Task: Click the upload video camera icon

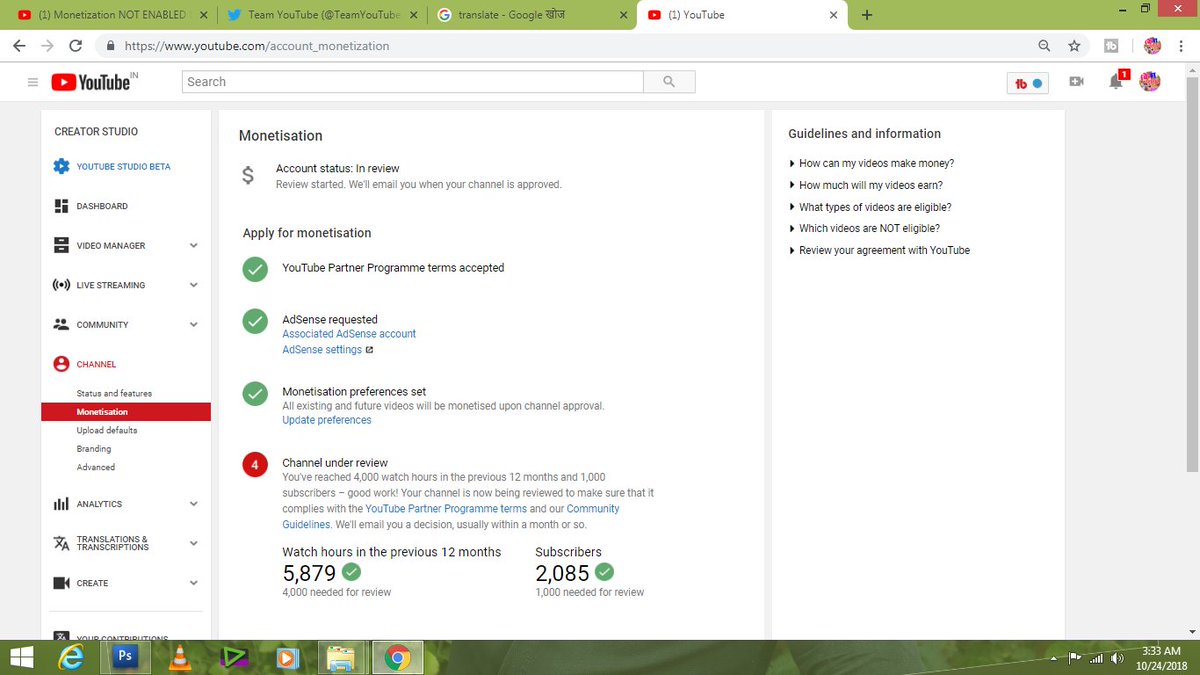Action: coord(1076,82)
